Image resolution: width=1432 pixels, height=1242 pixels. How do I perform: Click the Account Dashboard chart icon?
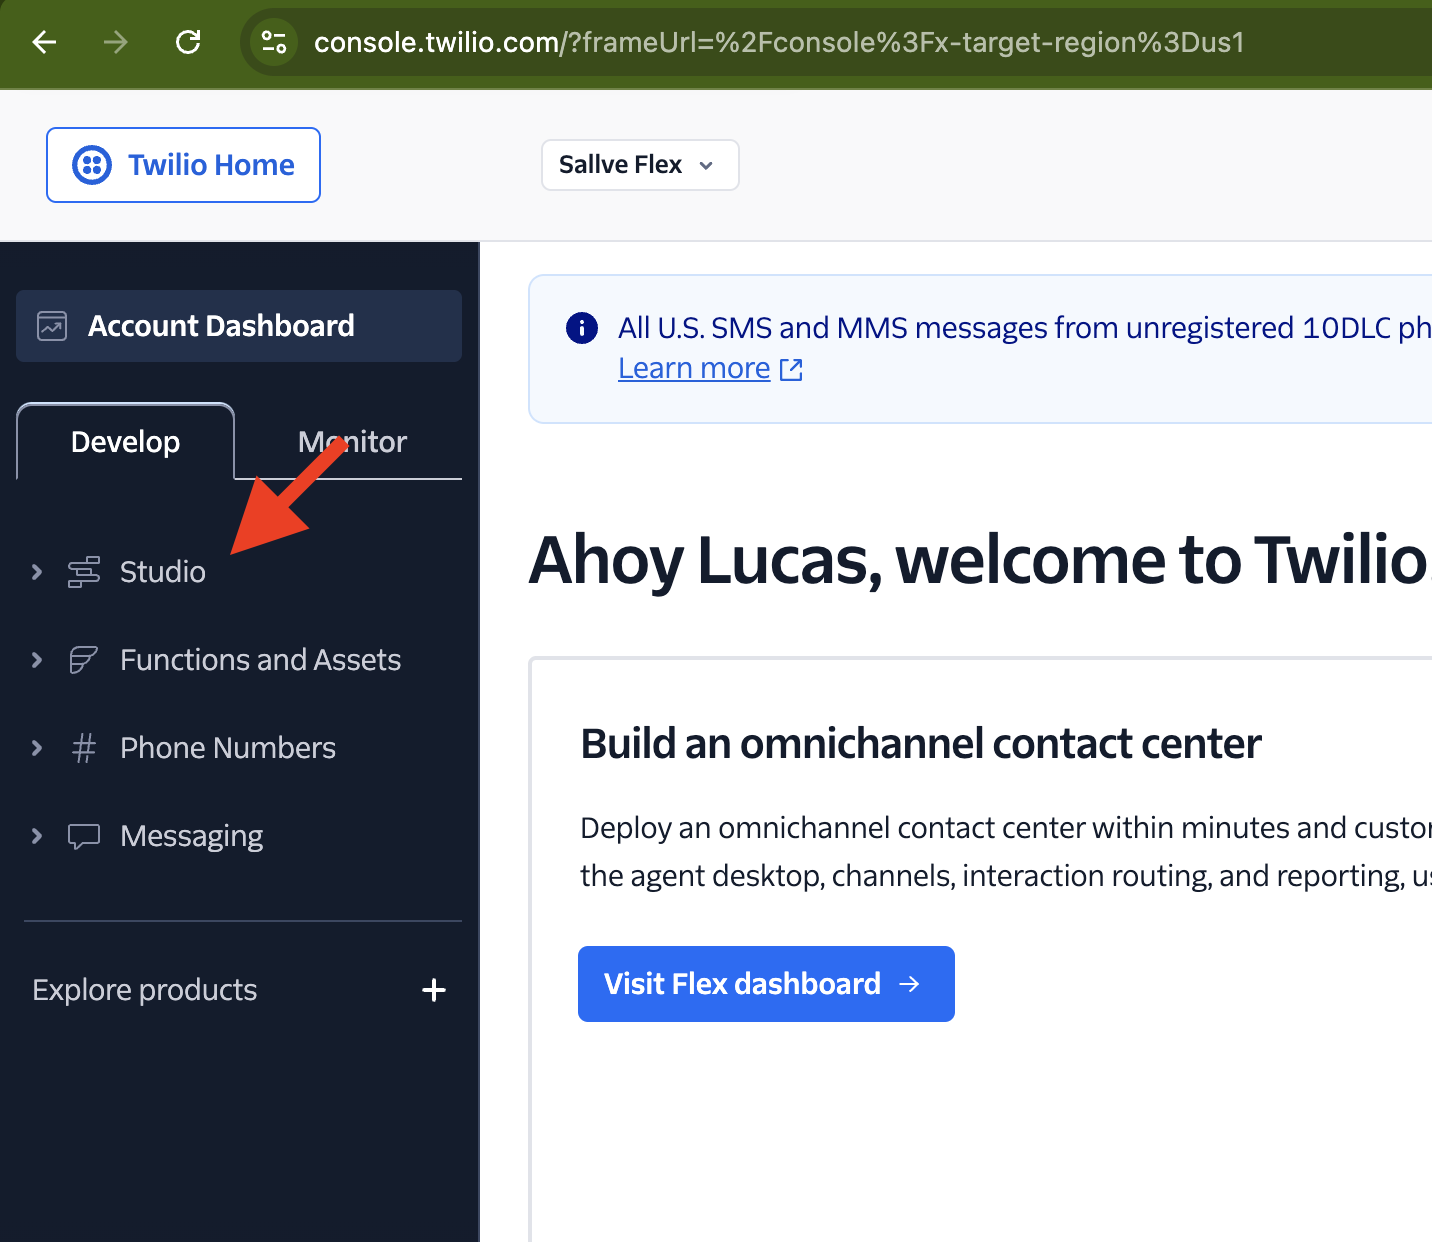52,326
